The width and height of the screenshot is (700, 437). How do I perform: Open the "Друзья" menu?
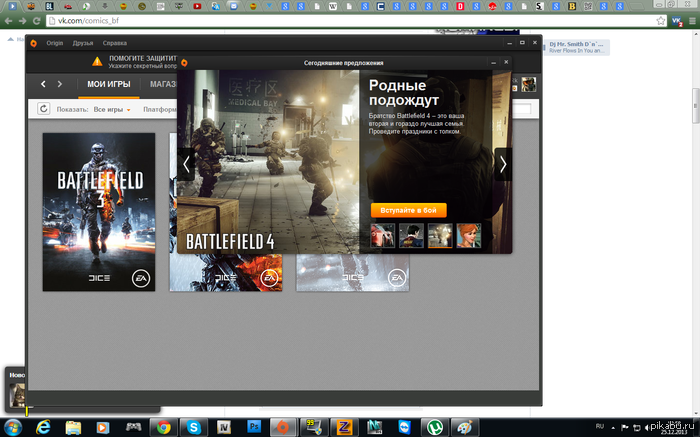point(82,44)
